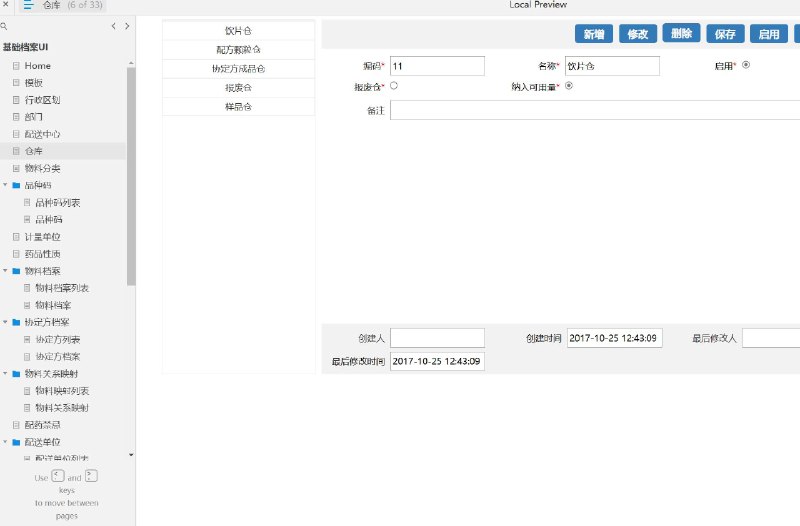Select 样品仓 in the warehouse list
Viewport: 800px width, 526px height.
pyautogui.click(x=238, y=107)
